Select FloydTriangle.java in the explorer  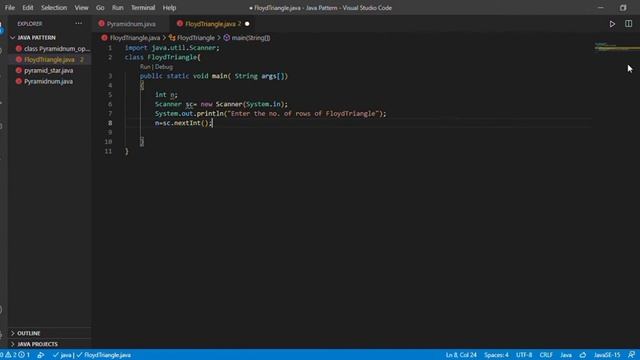tap(50, 60)
